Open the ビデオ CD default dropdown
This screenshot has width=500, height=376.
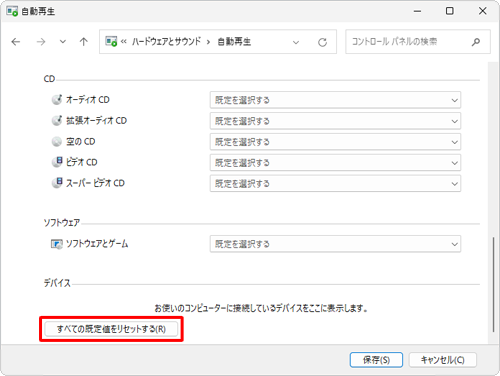(335, 163)
